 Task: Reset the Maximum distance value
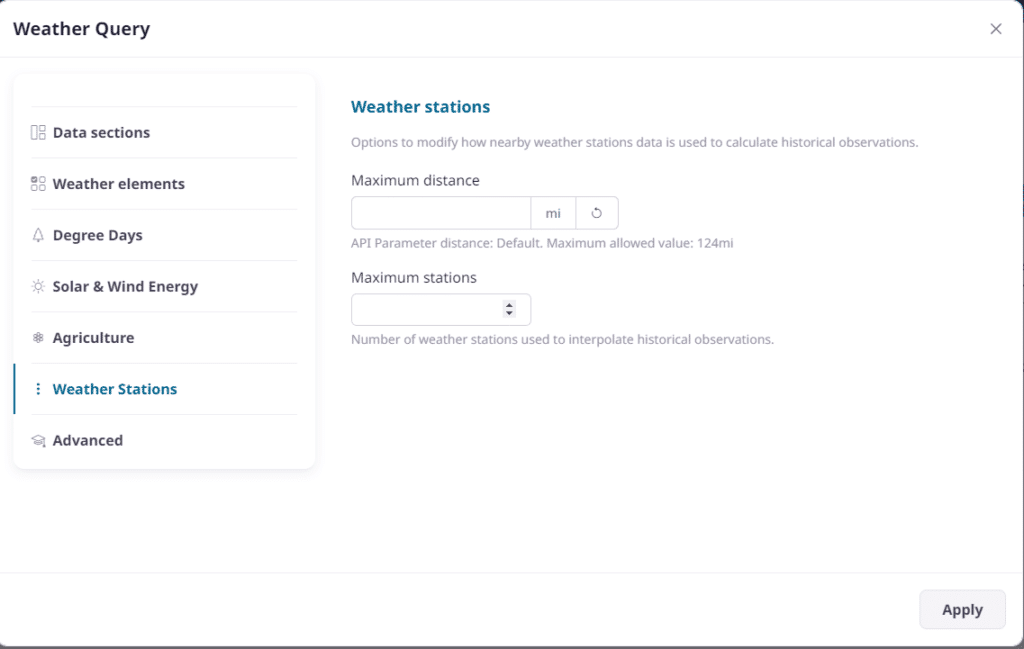click(x=597, y=212)
